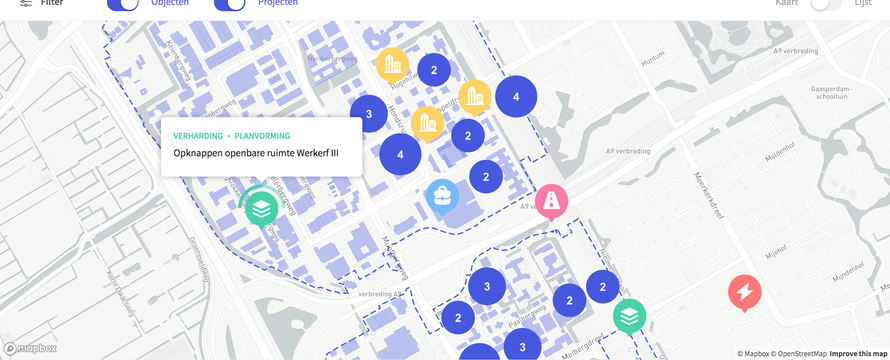Expand the 2 cluster next to Hogehilweg
Image resolution: width=890 pixels, height=360 pixels.
434,70
